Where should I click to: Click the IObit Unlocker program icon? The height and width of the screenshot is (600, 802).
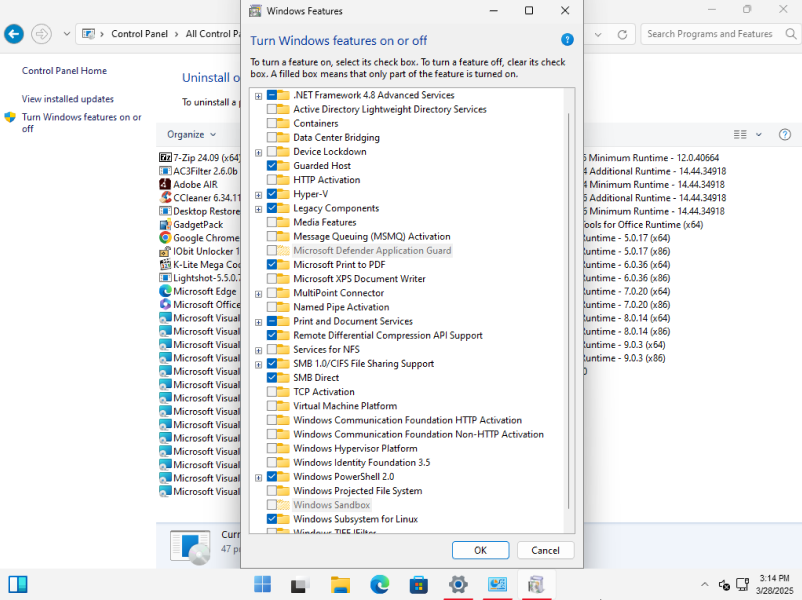point(165,251)
